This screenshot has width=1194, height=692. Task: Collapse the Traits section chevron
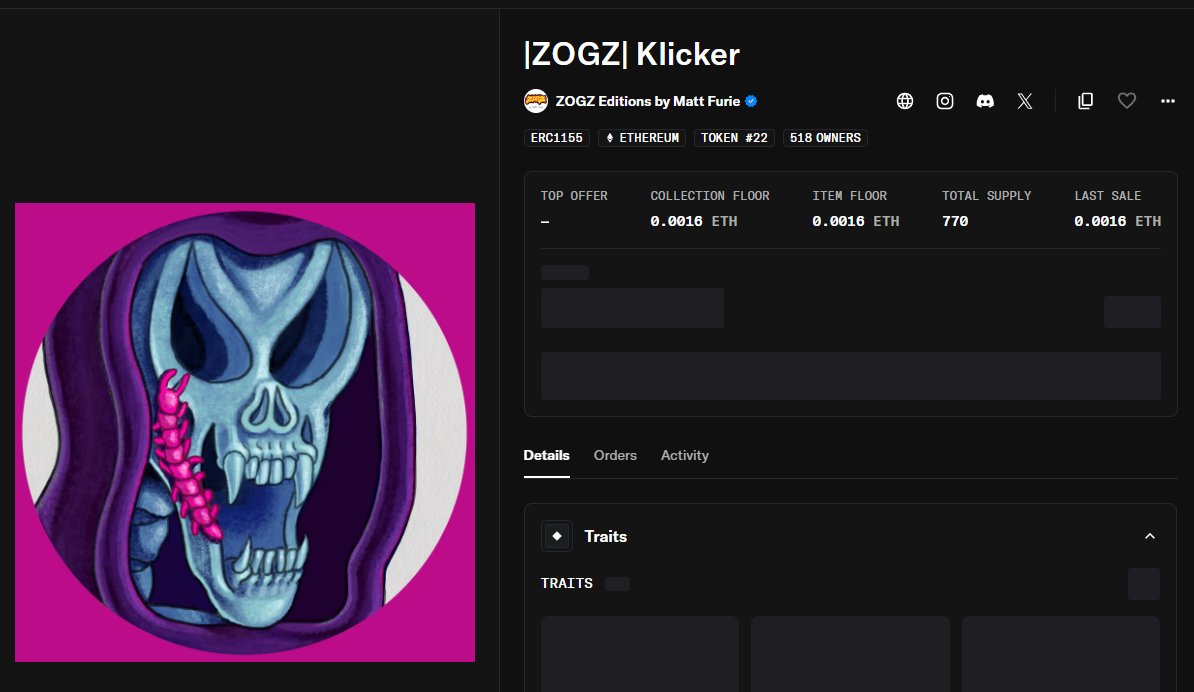click(1150, 537)
